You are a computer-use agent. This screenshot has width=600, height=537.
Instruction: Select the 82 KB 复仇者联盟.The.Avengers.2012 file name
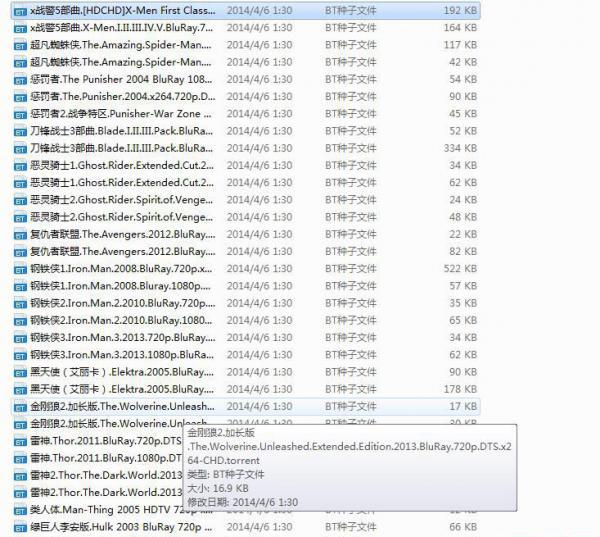tap(122, 251)
